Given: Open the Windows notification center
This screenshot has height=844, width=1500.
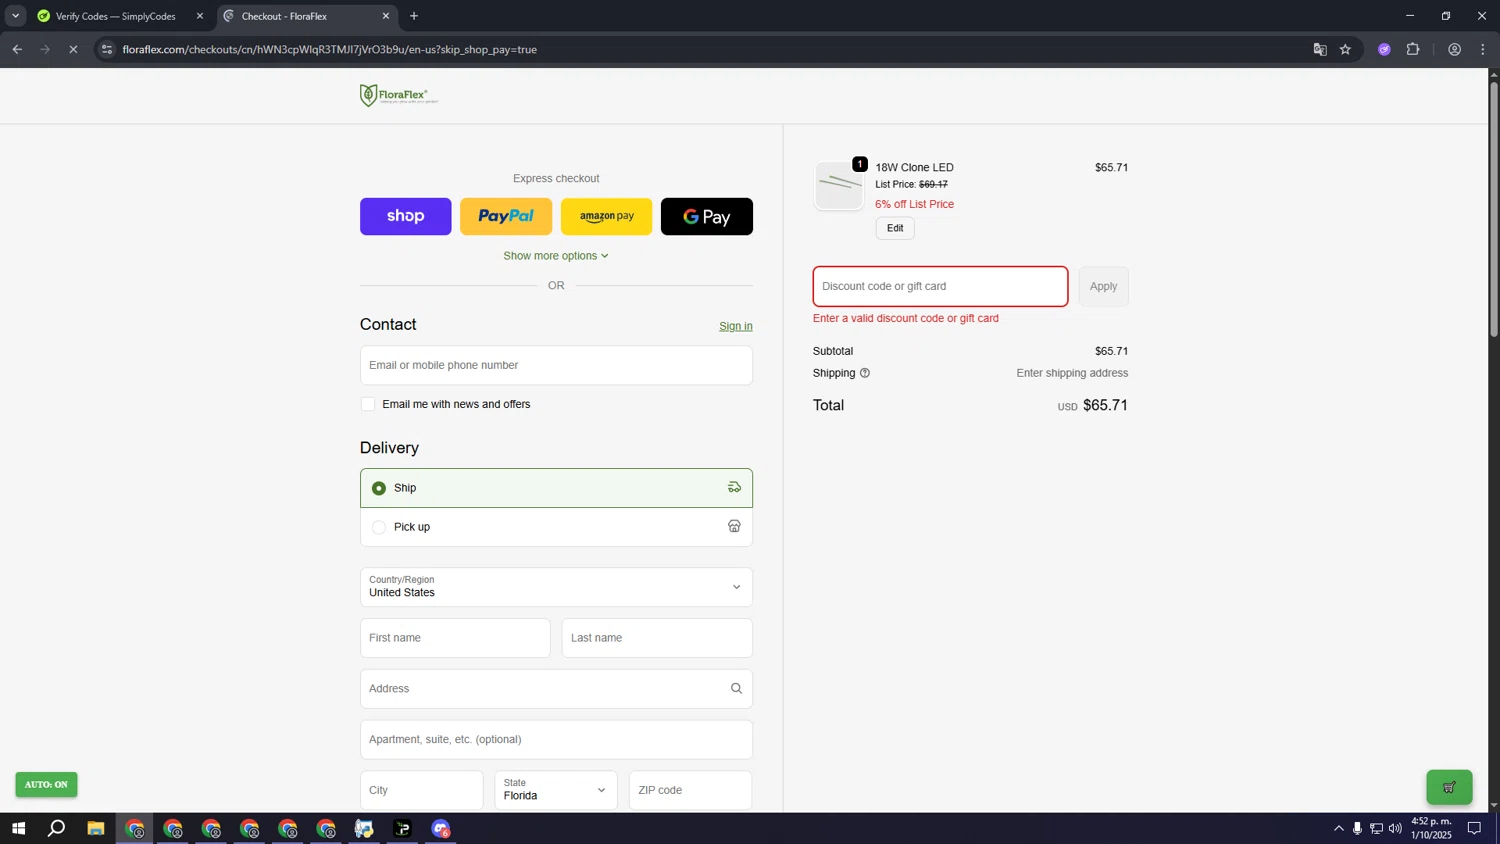Looking at the screenshot, I should tap(1474, 828).
